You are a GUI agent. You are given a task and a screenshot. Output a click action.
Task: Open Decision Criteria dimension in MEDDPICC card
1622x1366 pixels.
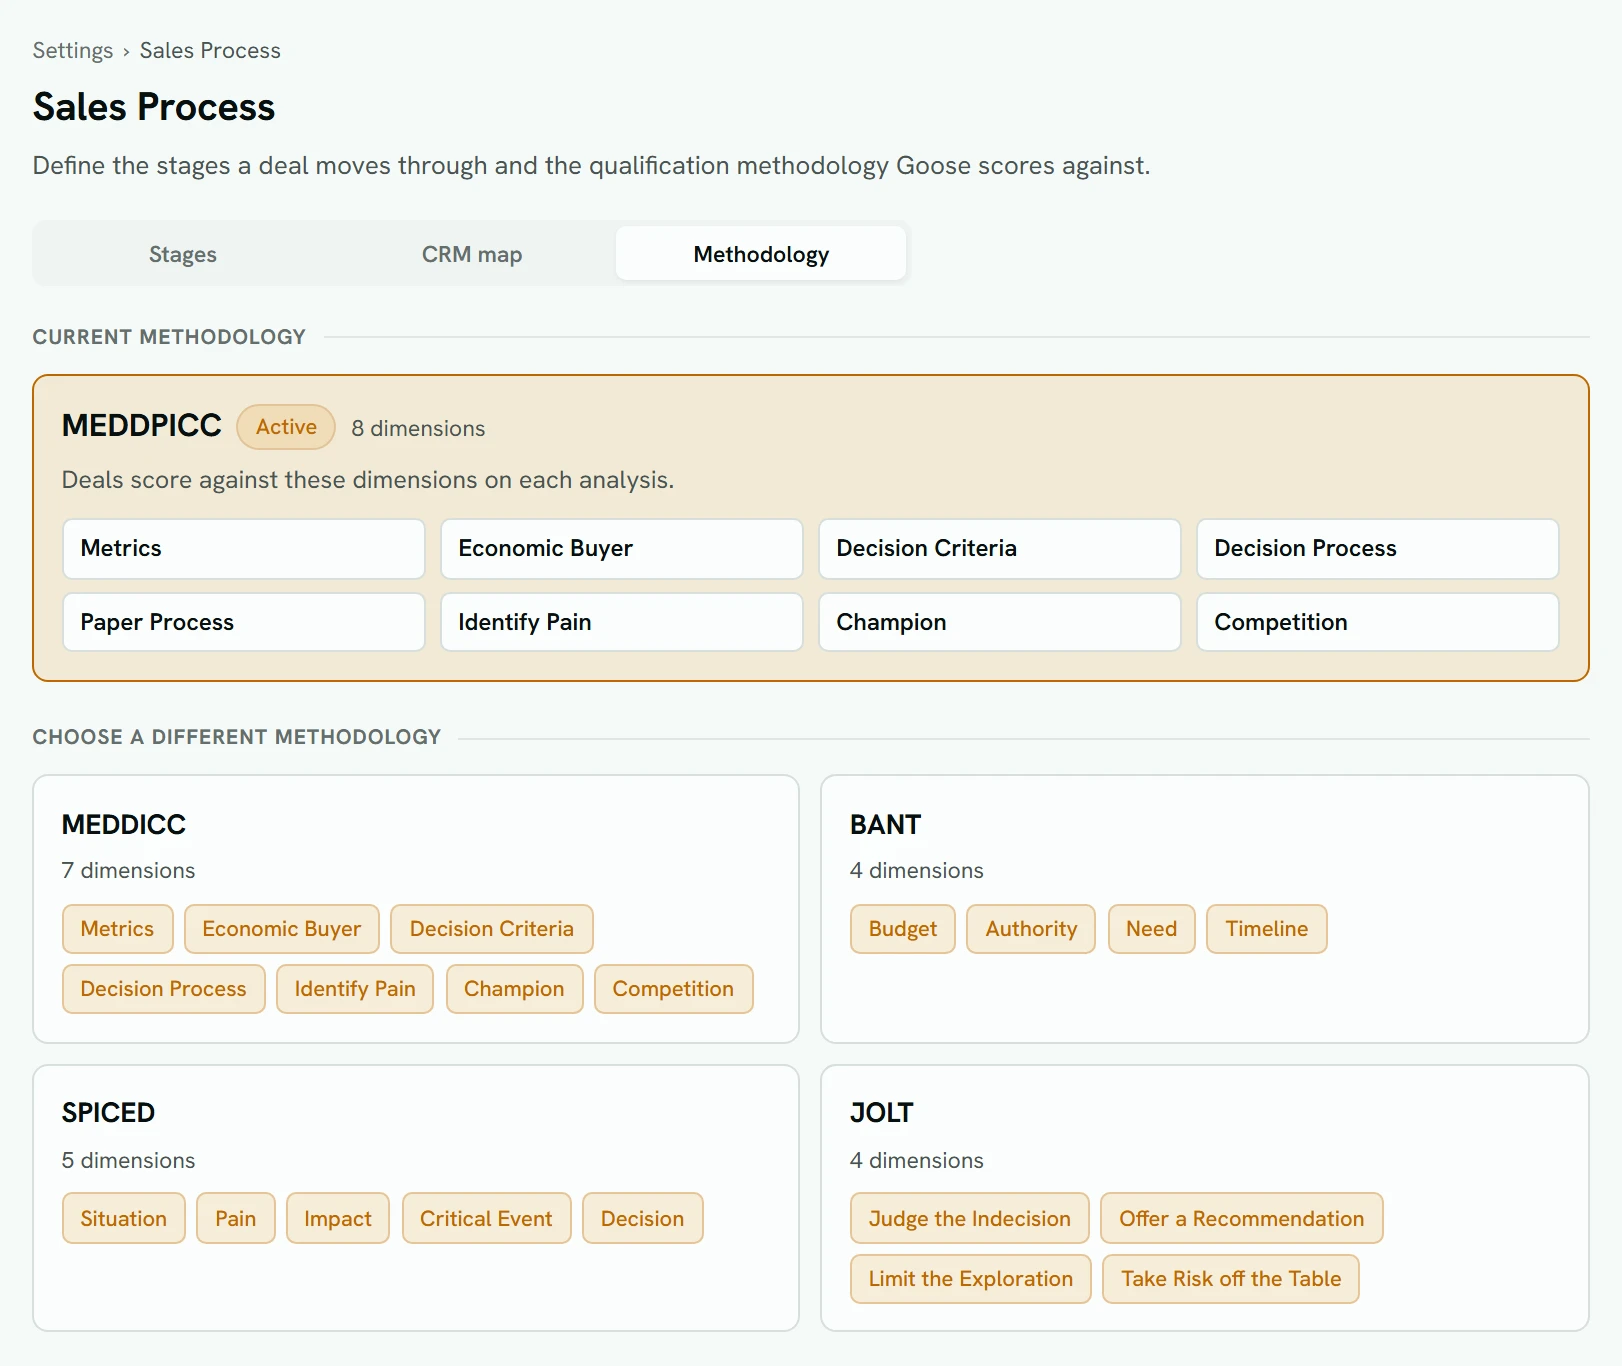tap(1000, 548)
